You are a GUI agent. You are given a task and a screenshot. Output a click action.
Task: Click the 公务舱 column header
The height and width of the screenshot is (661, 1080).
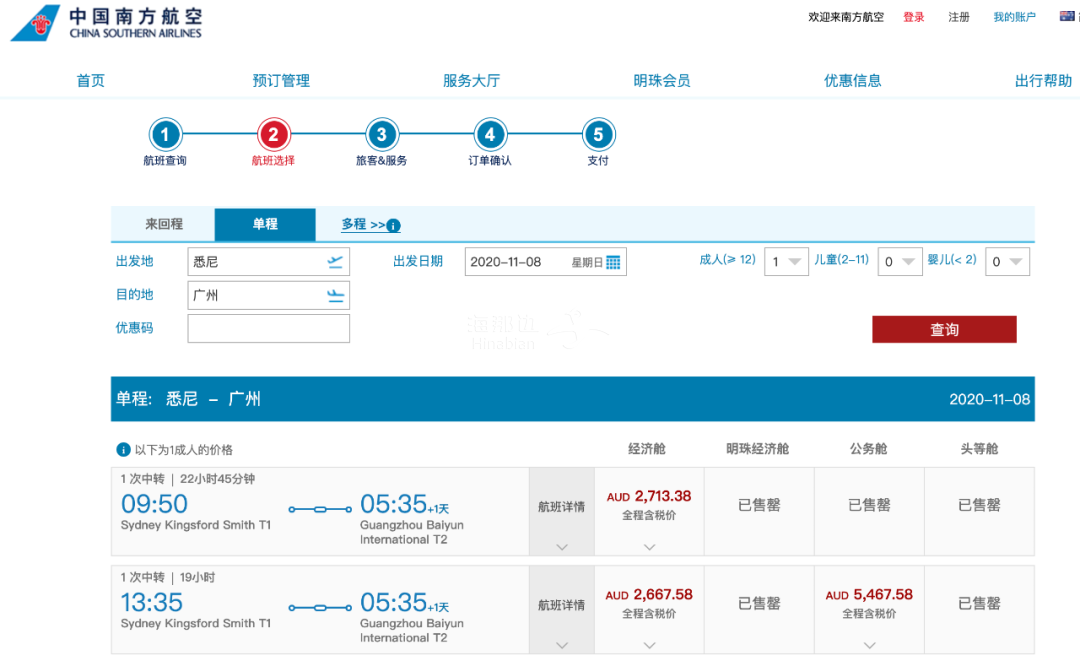click(869, 449)
